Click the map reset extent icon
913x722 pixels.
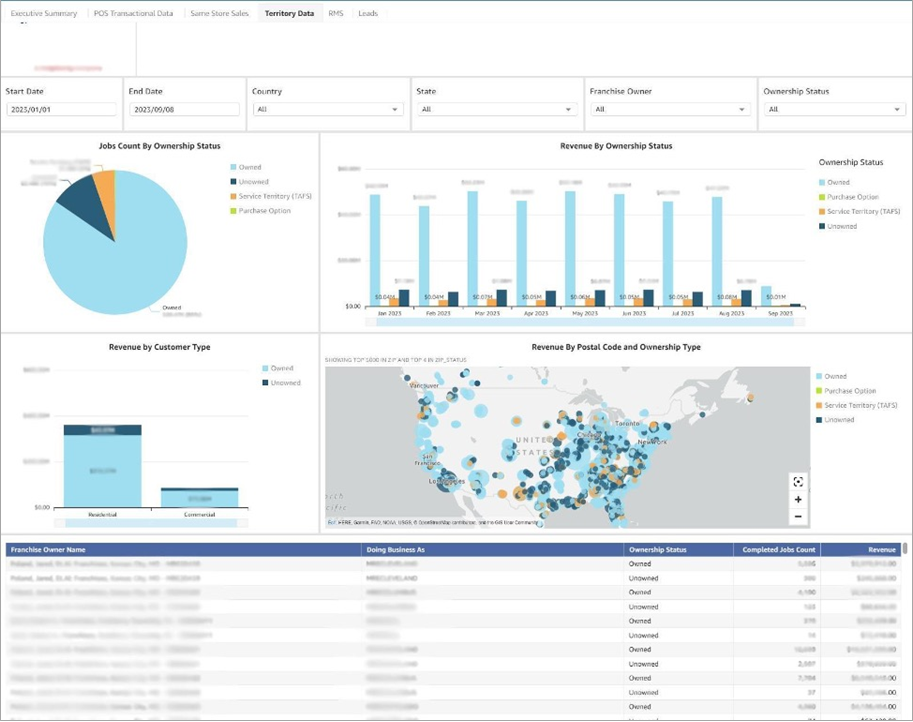point(798,482)
